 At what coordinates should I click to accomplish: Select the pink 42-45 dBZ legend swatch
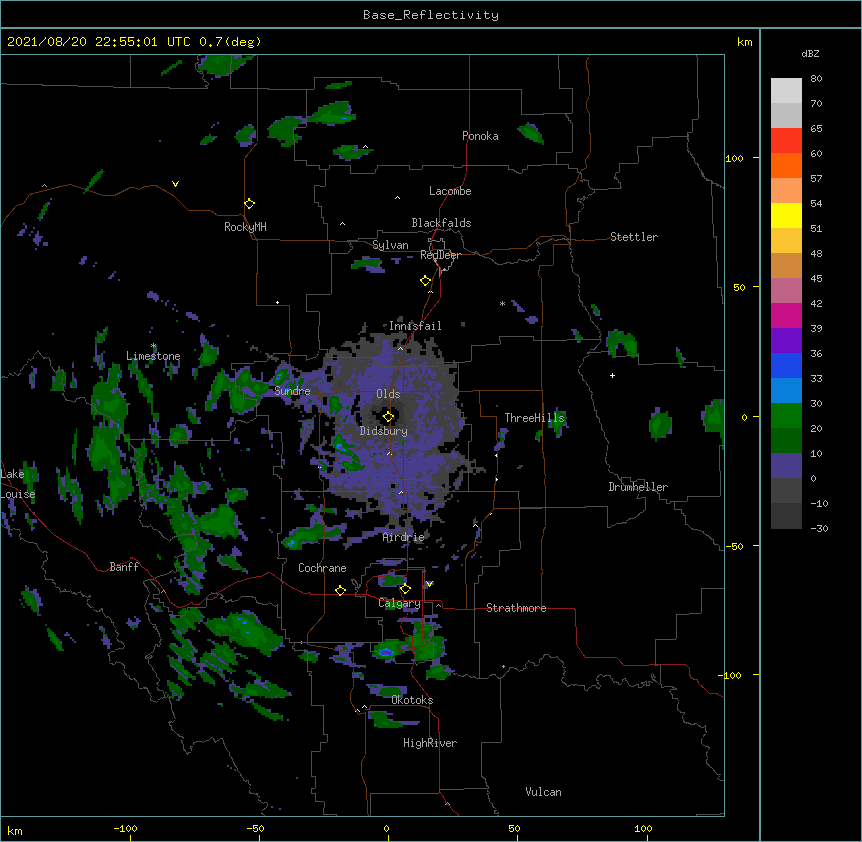click(x=786, y=291)
